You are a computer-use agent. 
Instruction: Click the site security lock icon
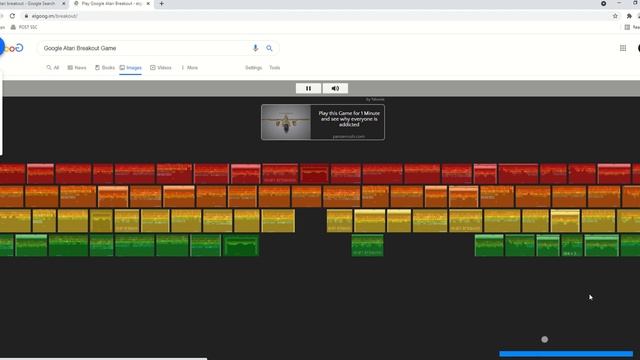pyautogui.click(x=27, y=16)
